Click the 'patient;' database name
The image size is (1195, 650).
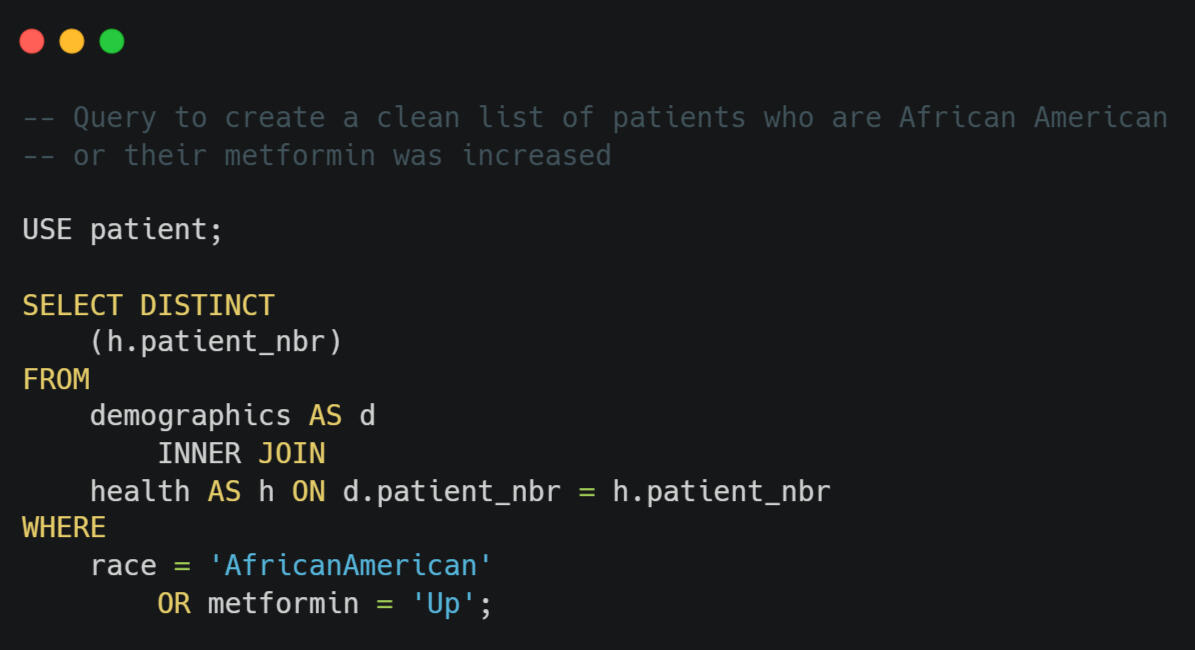coord(156,230)
